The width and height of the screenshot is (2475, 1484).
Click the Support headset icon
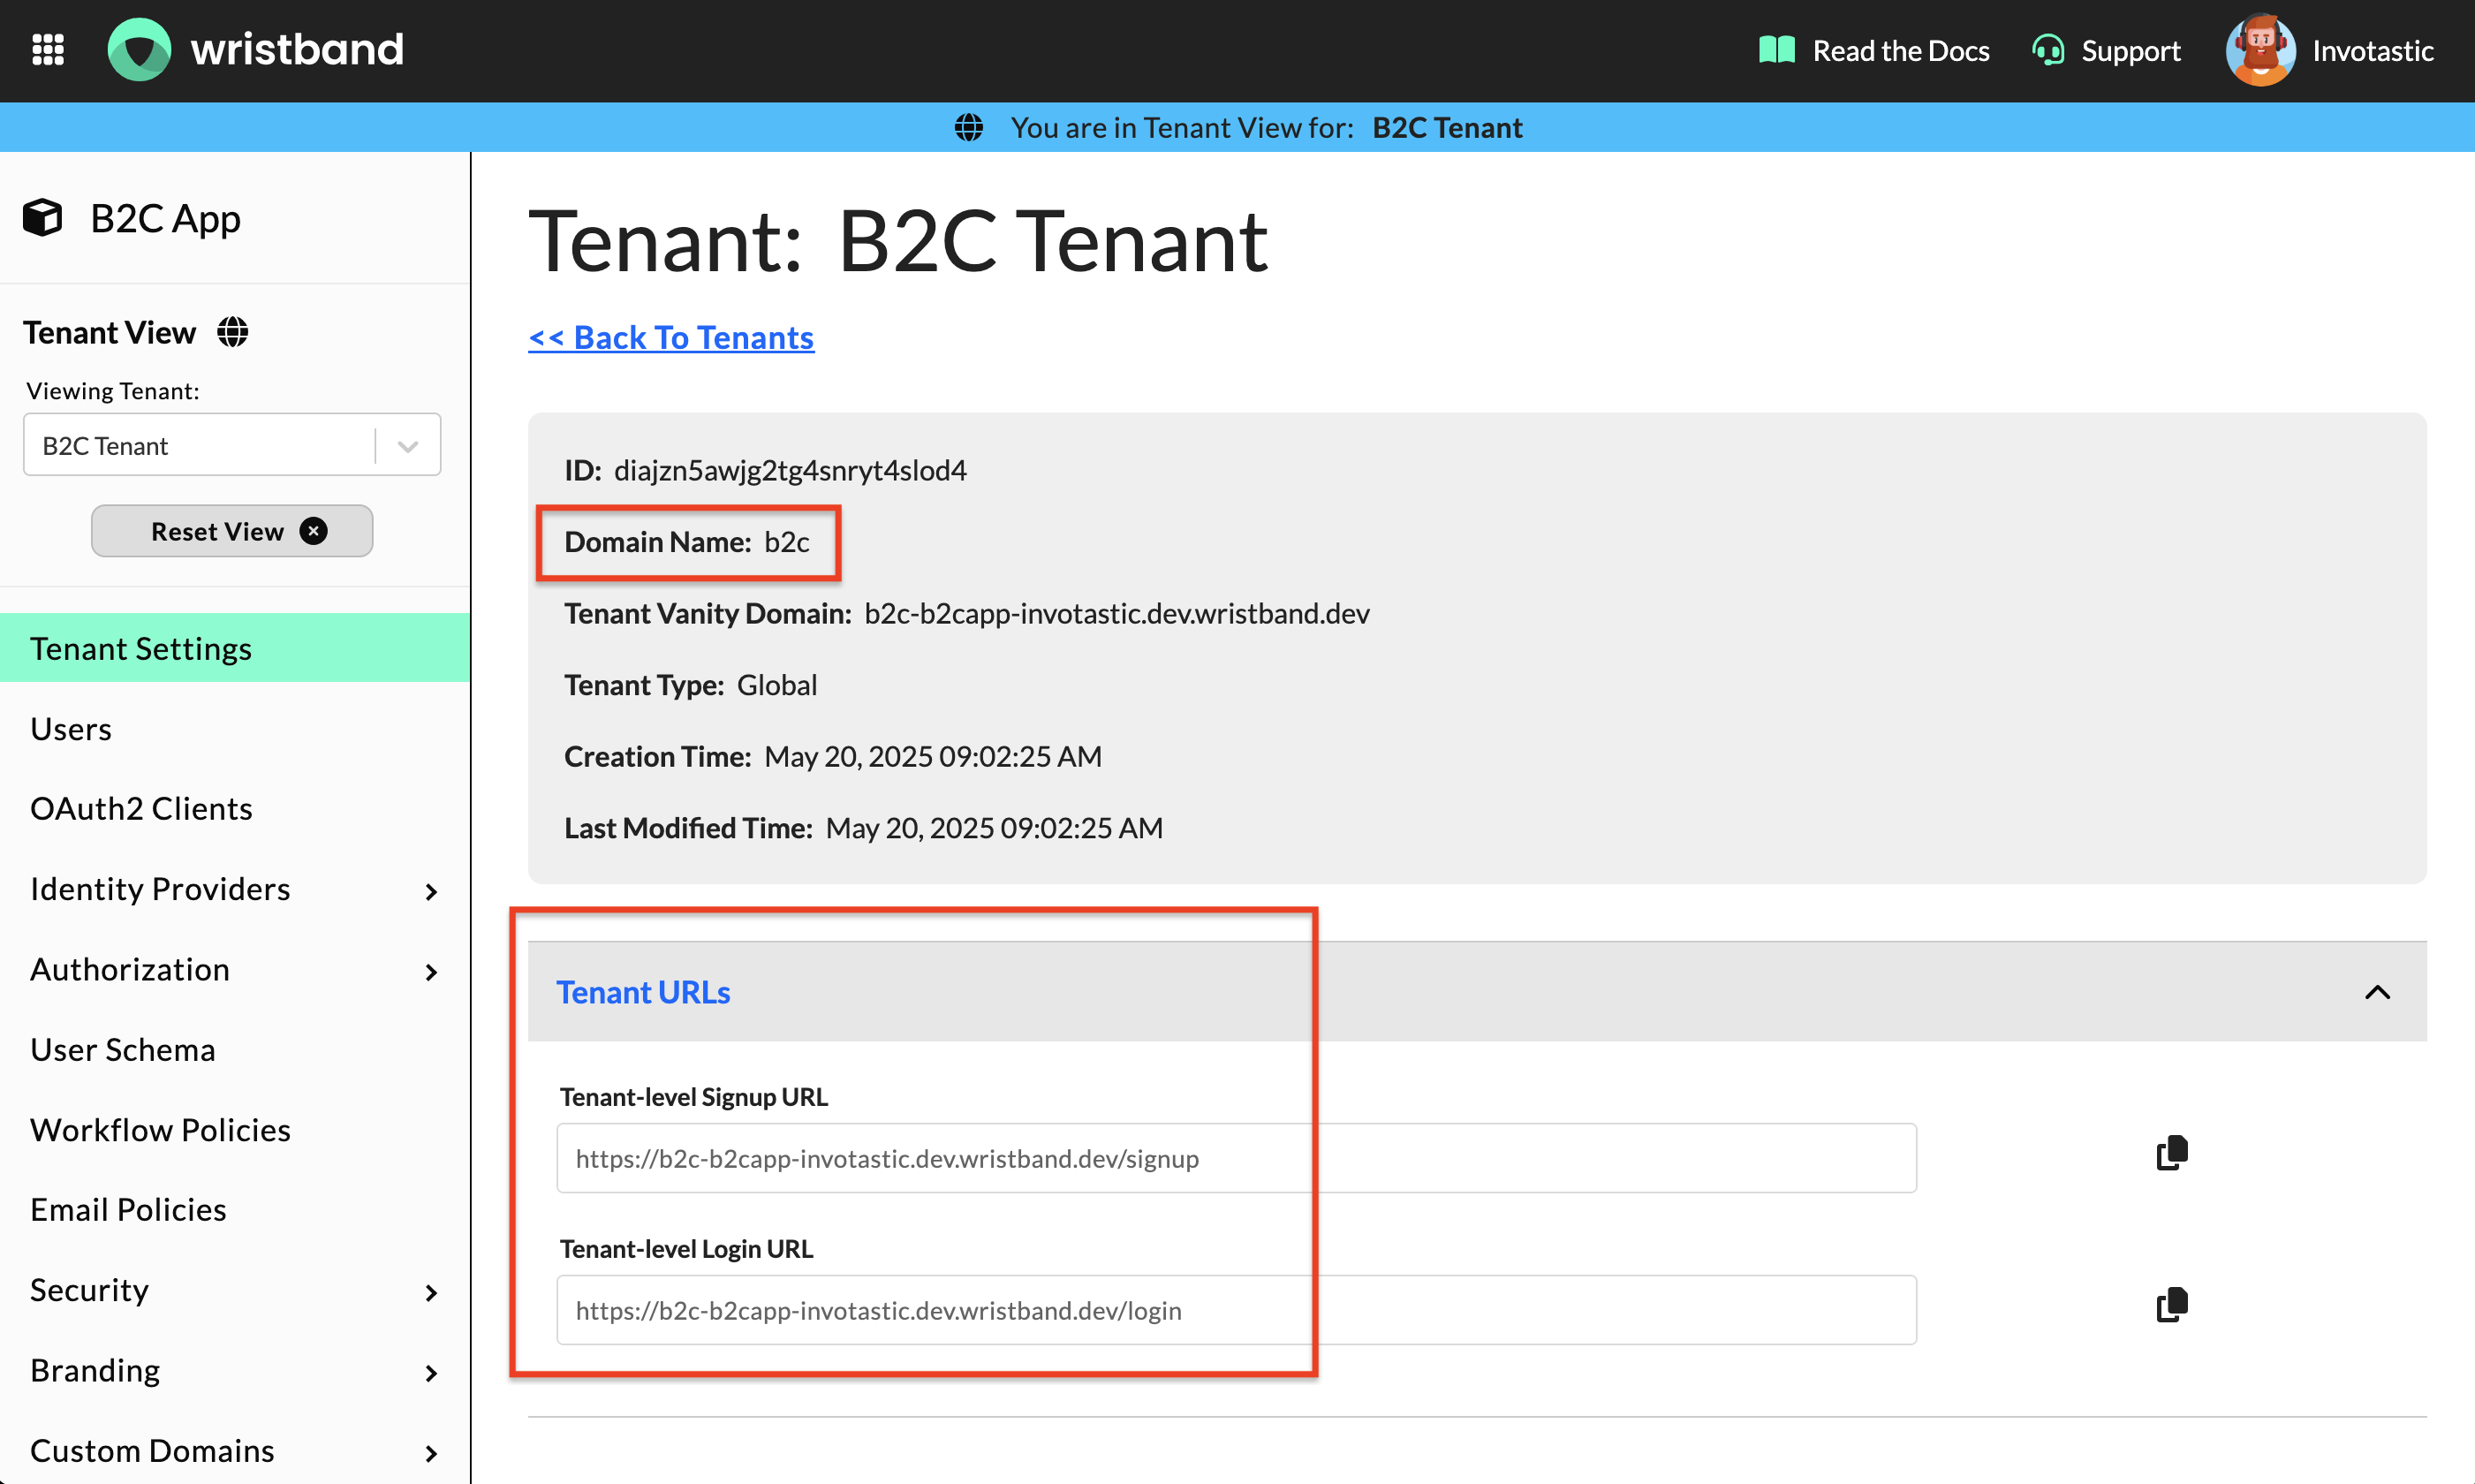2048,50
